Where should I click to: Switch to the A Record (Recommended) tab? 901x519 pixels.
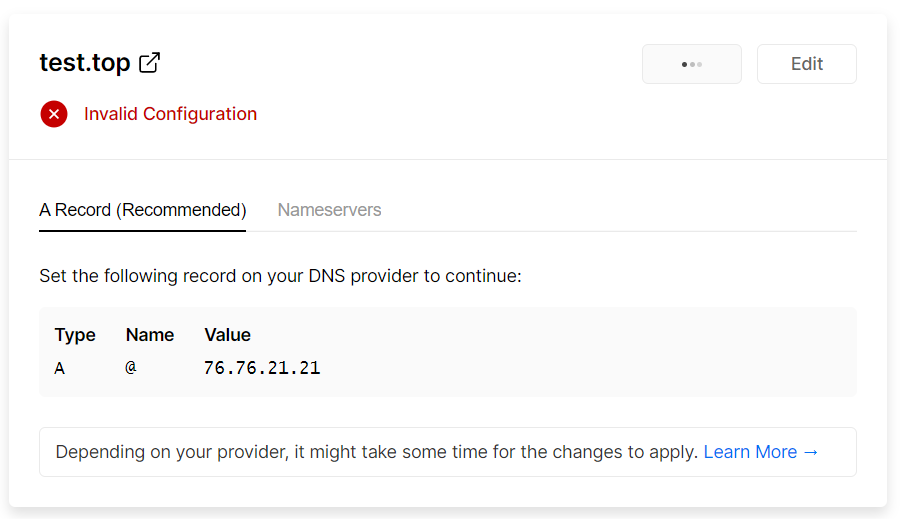142,210
